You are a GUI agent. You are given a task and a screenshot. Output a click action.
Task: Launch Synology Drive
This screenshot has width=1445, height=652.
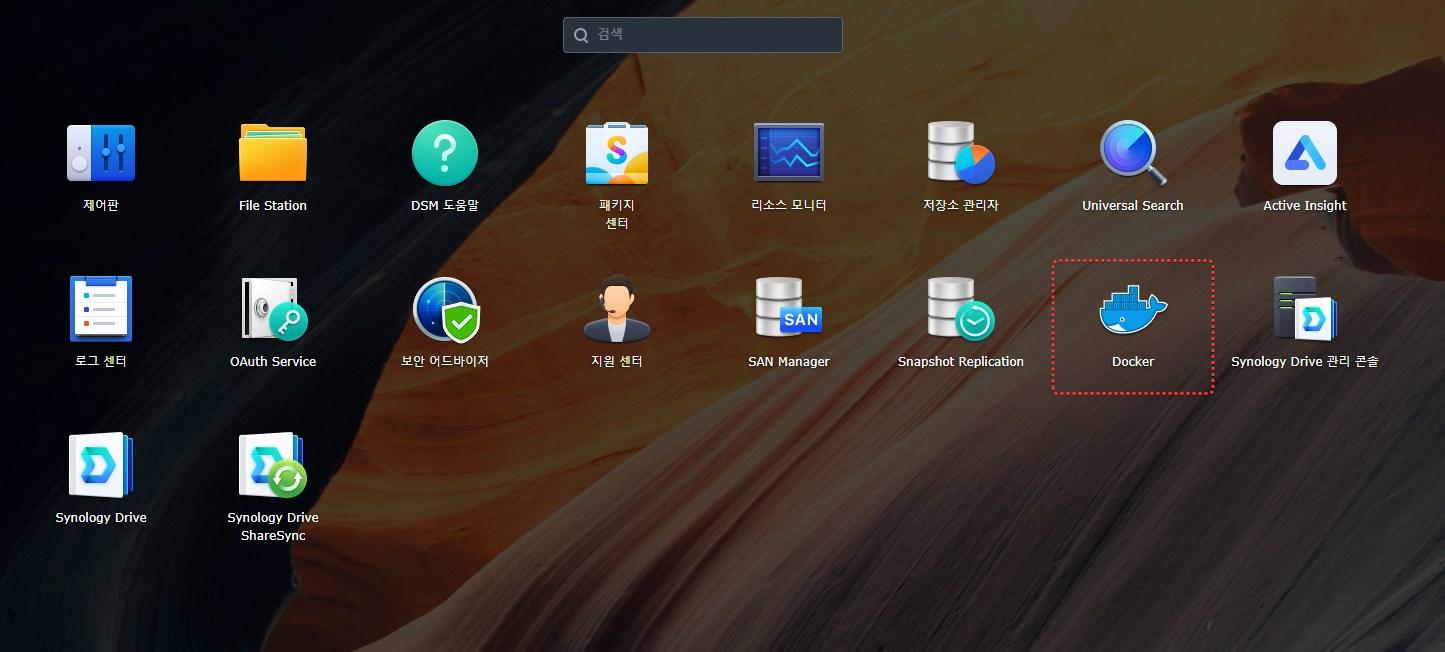pos(100,463)
